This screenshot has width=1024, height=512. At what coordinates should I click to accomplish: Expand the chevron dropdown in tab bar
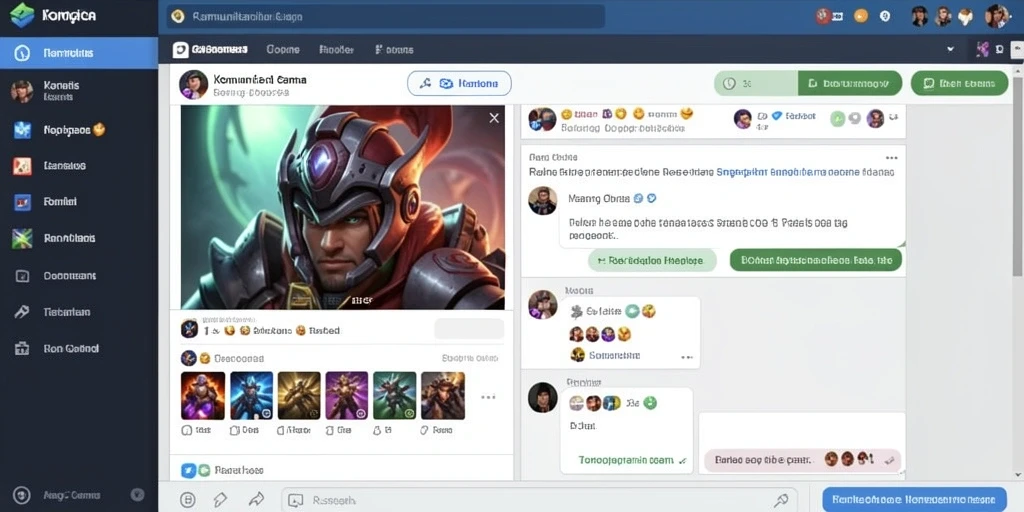coord(950,49)
